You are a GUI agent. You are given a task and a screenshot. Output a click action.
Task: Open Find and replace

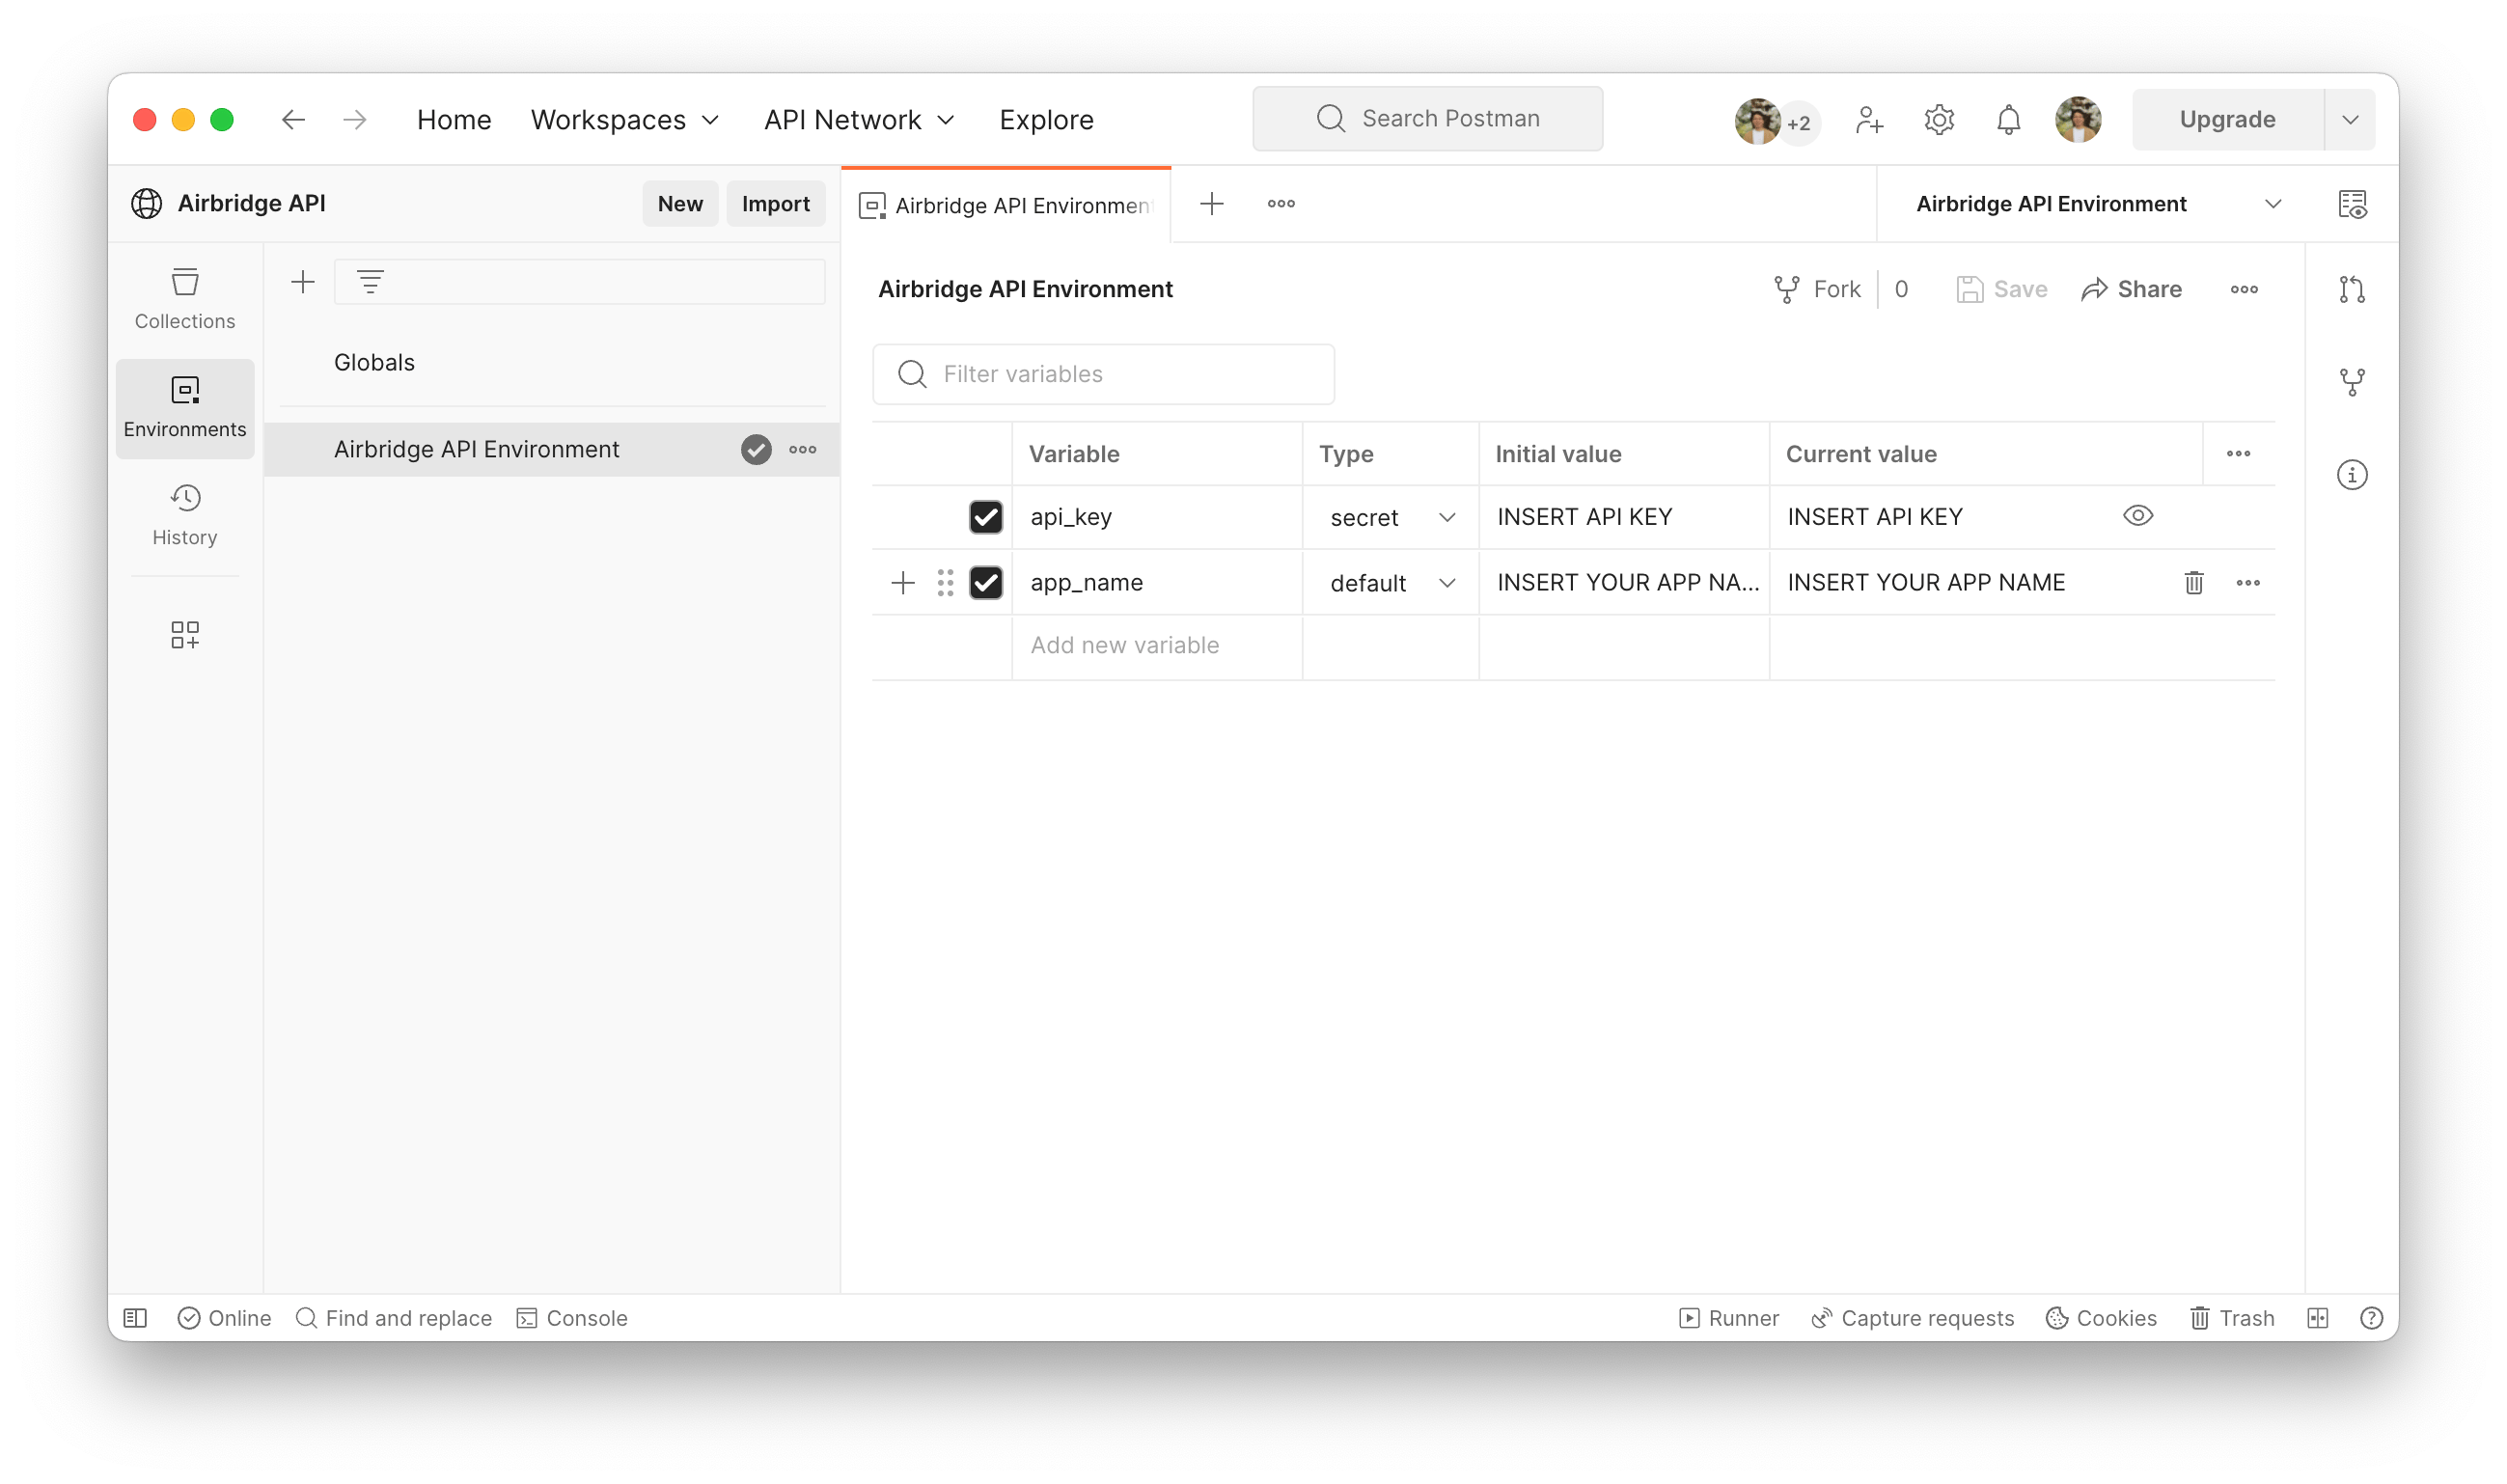394,1318
